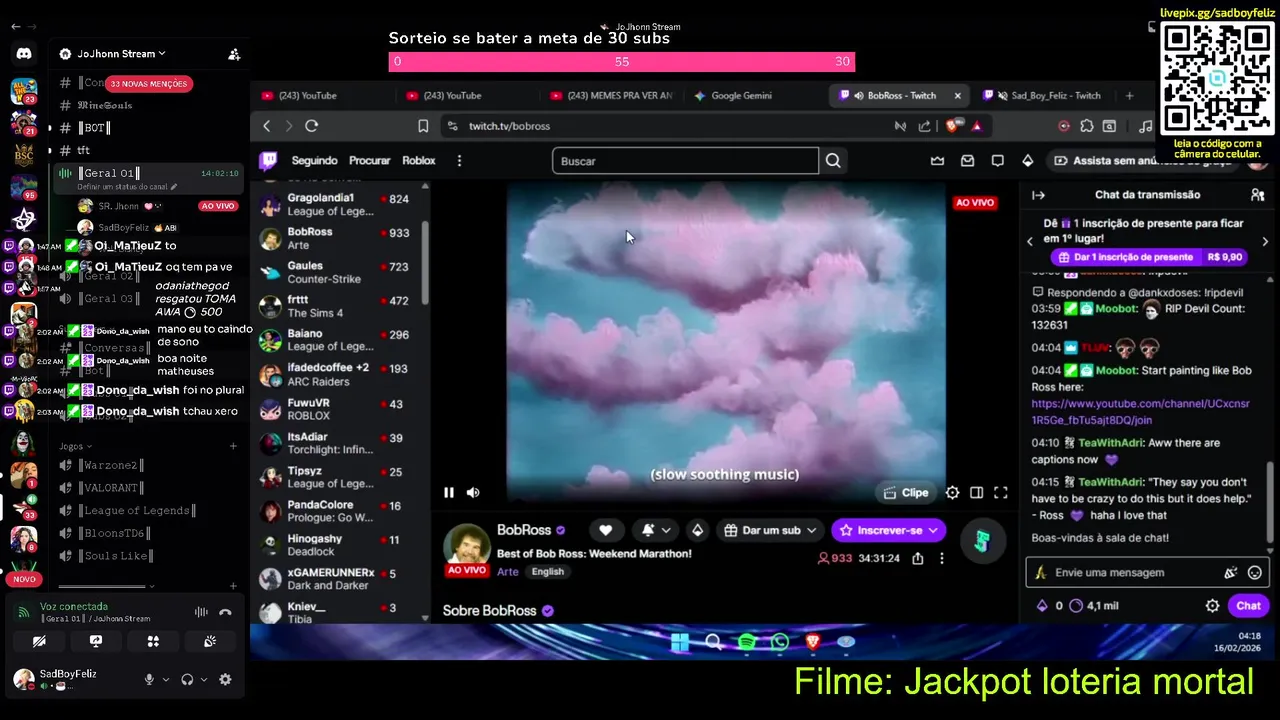
Task: Expand headphone output options arrow in Discord
Action: click(203, 680)
